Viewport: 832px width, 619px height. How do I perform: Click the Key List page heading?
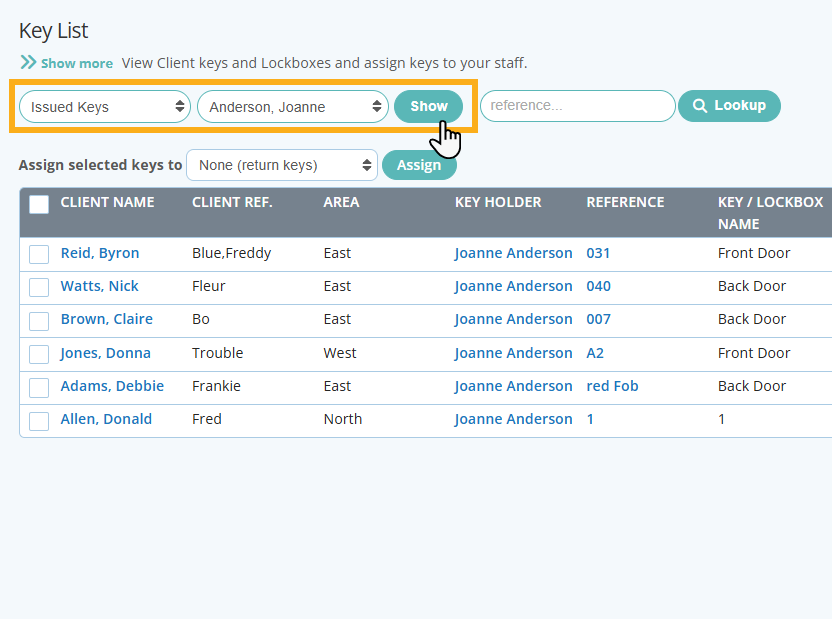pos(54,31)
